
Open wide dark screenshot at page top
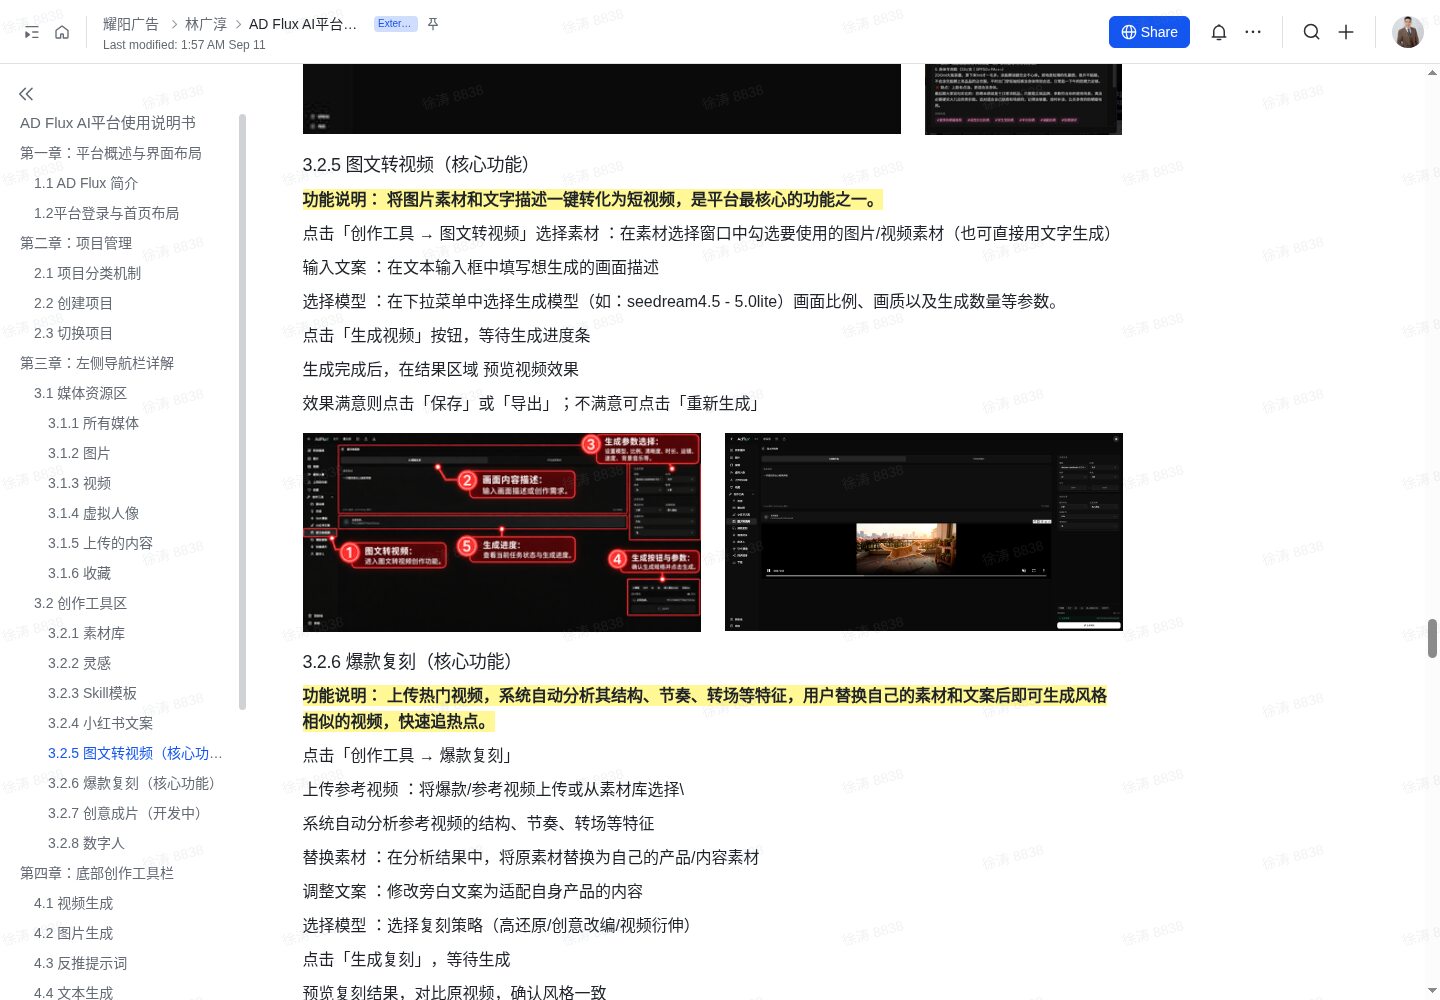602,99
